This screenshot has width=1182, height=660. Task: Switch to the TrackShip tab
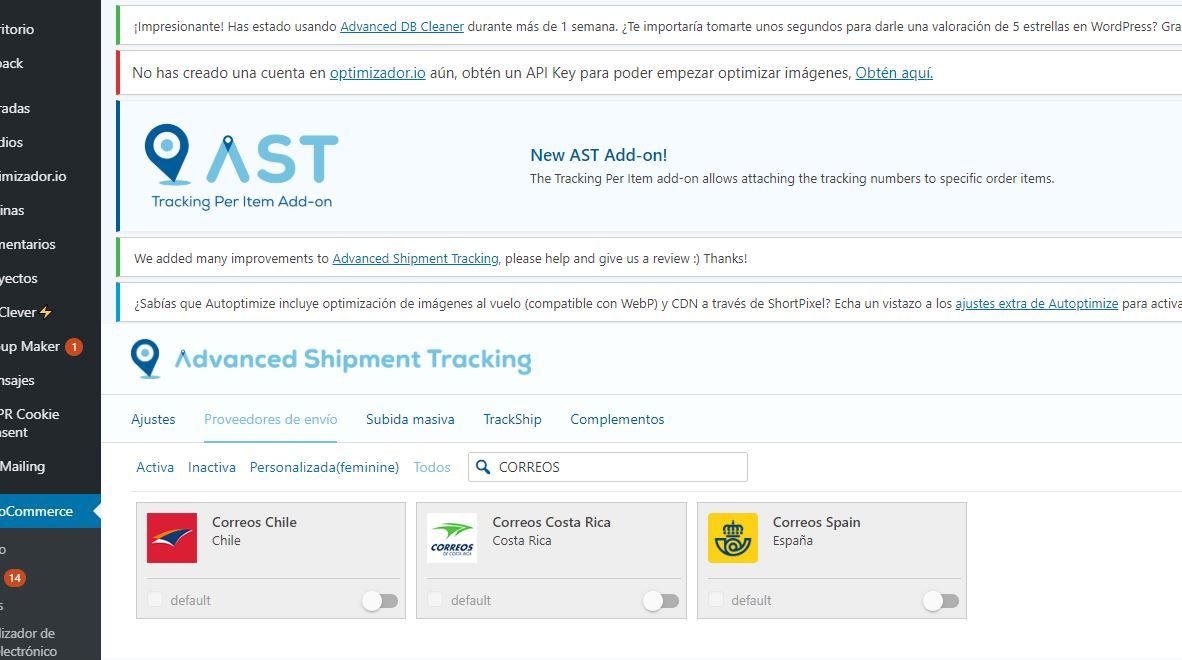pyautogui.click(x=513, y=420)
